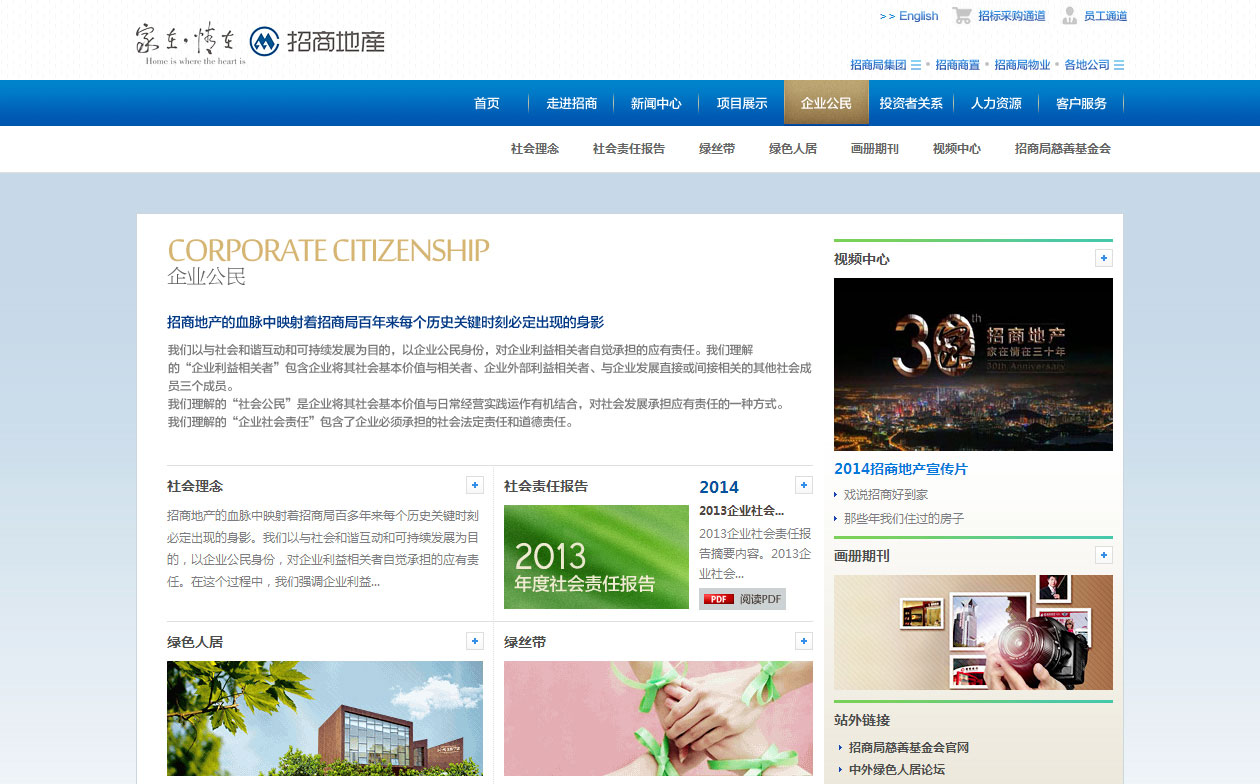The height and width of the screenshot is (784, 1260).
Task: Open the 2014招商地产宣传片 video link
Action: point(901,469)
